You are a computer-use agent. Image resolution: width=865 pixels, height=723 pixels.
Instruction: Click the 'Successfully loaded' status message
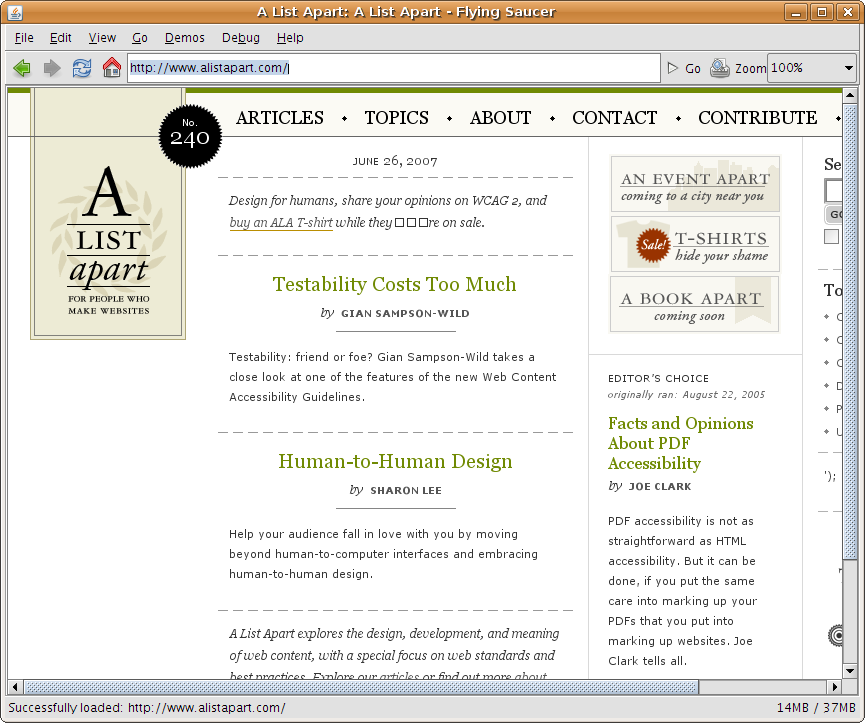tap(147, 708)
